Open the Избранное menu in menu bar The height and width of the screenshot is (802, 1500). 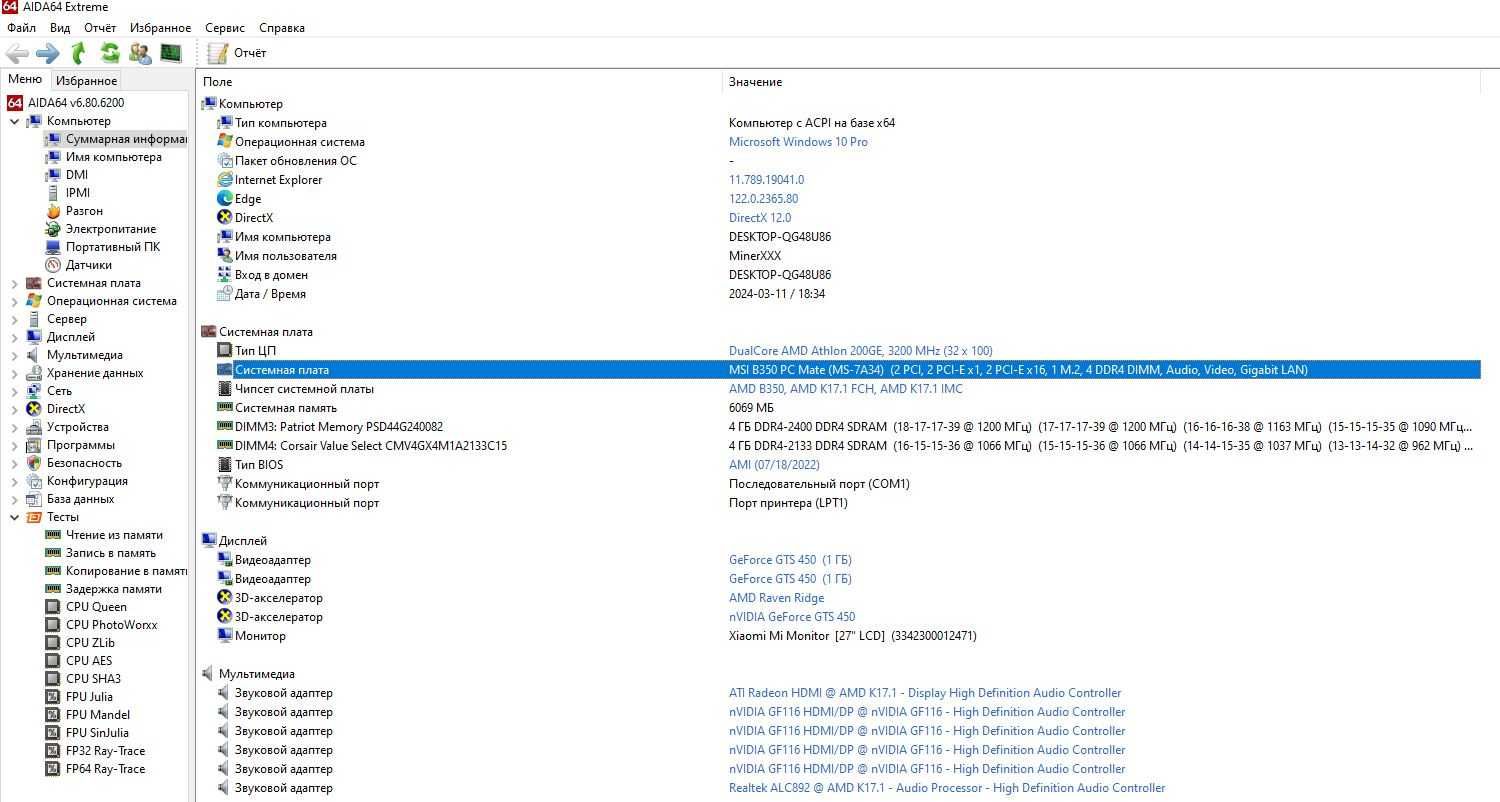point(160,28)
